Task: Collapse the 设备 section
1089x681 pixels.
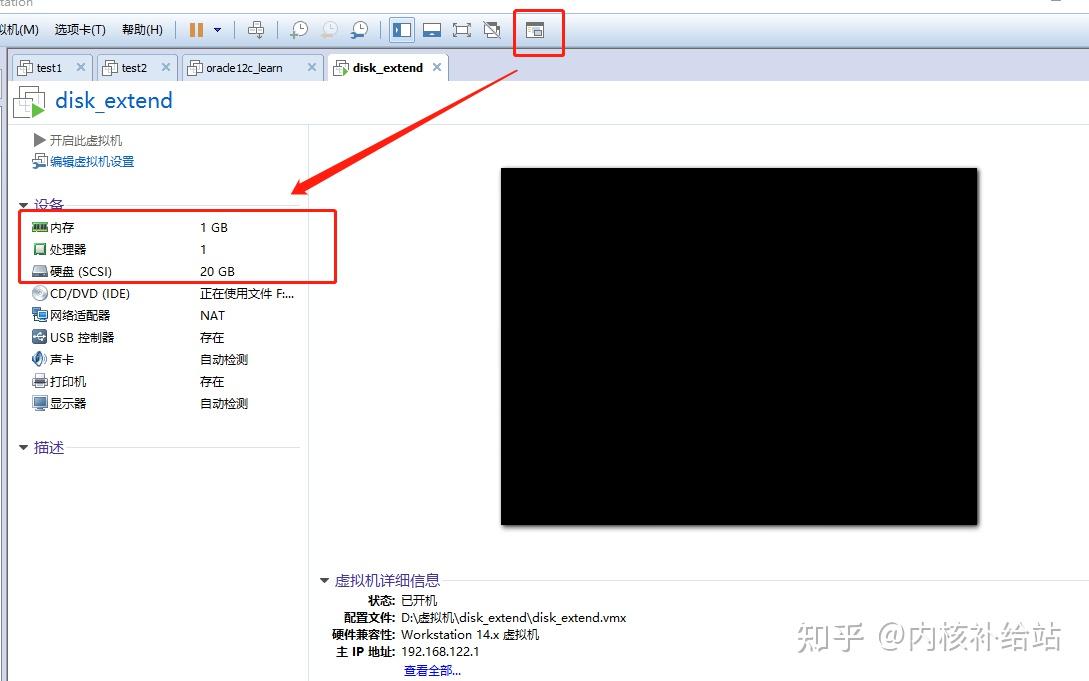Action: tap(23, 205)
